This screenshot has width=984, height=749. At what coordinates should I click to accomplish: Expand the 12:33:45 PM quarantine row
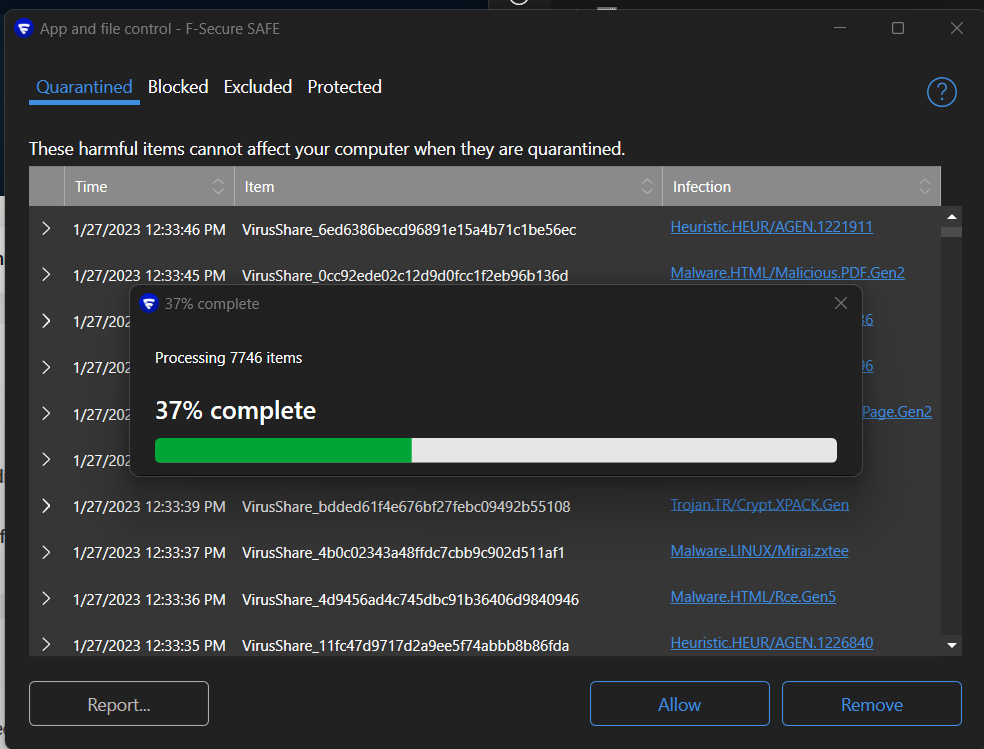[x=46, y=275]
